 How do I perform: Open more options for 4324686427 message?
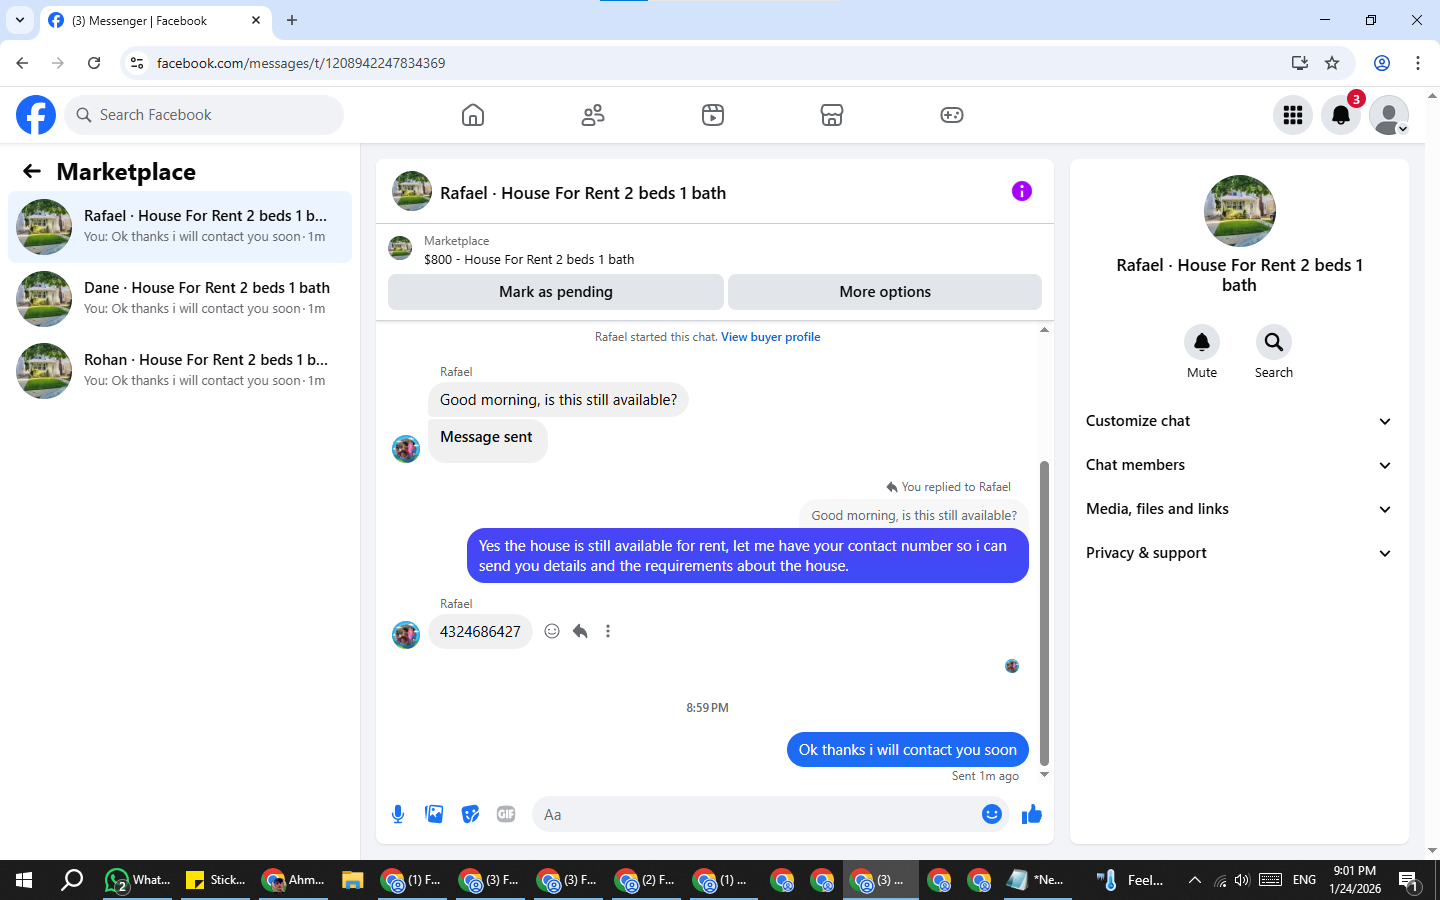[608, 631]
